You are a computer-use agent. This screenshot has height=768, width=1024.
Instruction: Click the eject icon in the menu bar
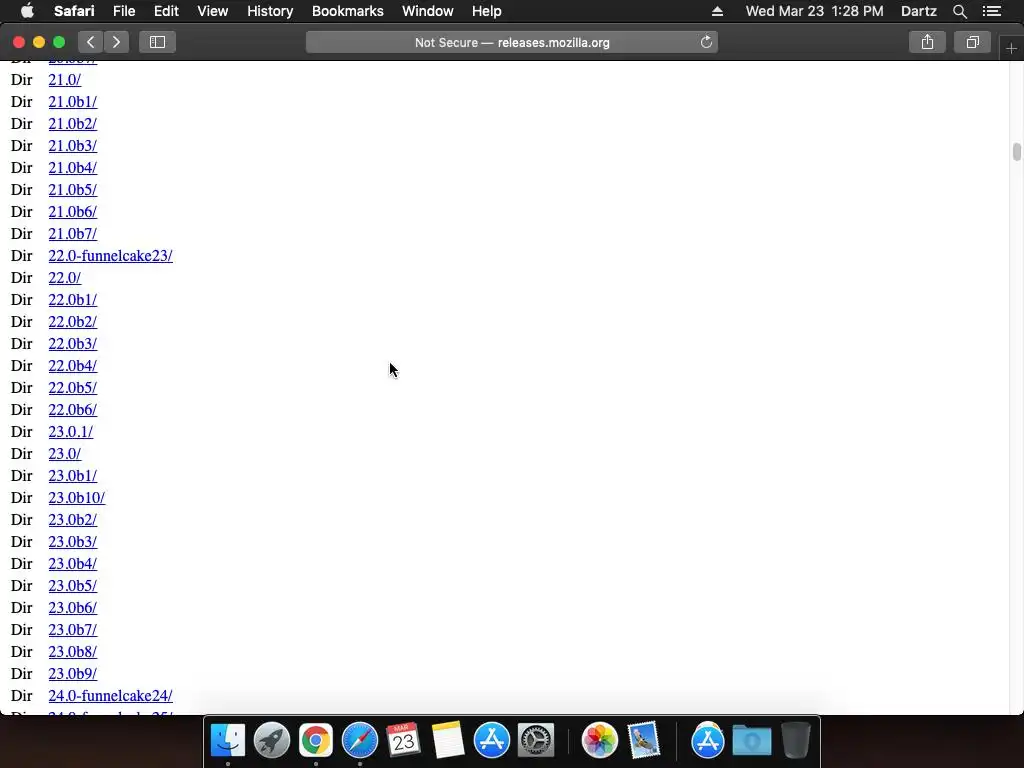717,11
